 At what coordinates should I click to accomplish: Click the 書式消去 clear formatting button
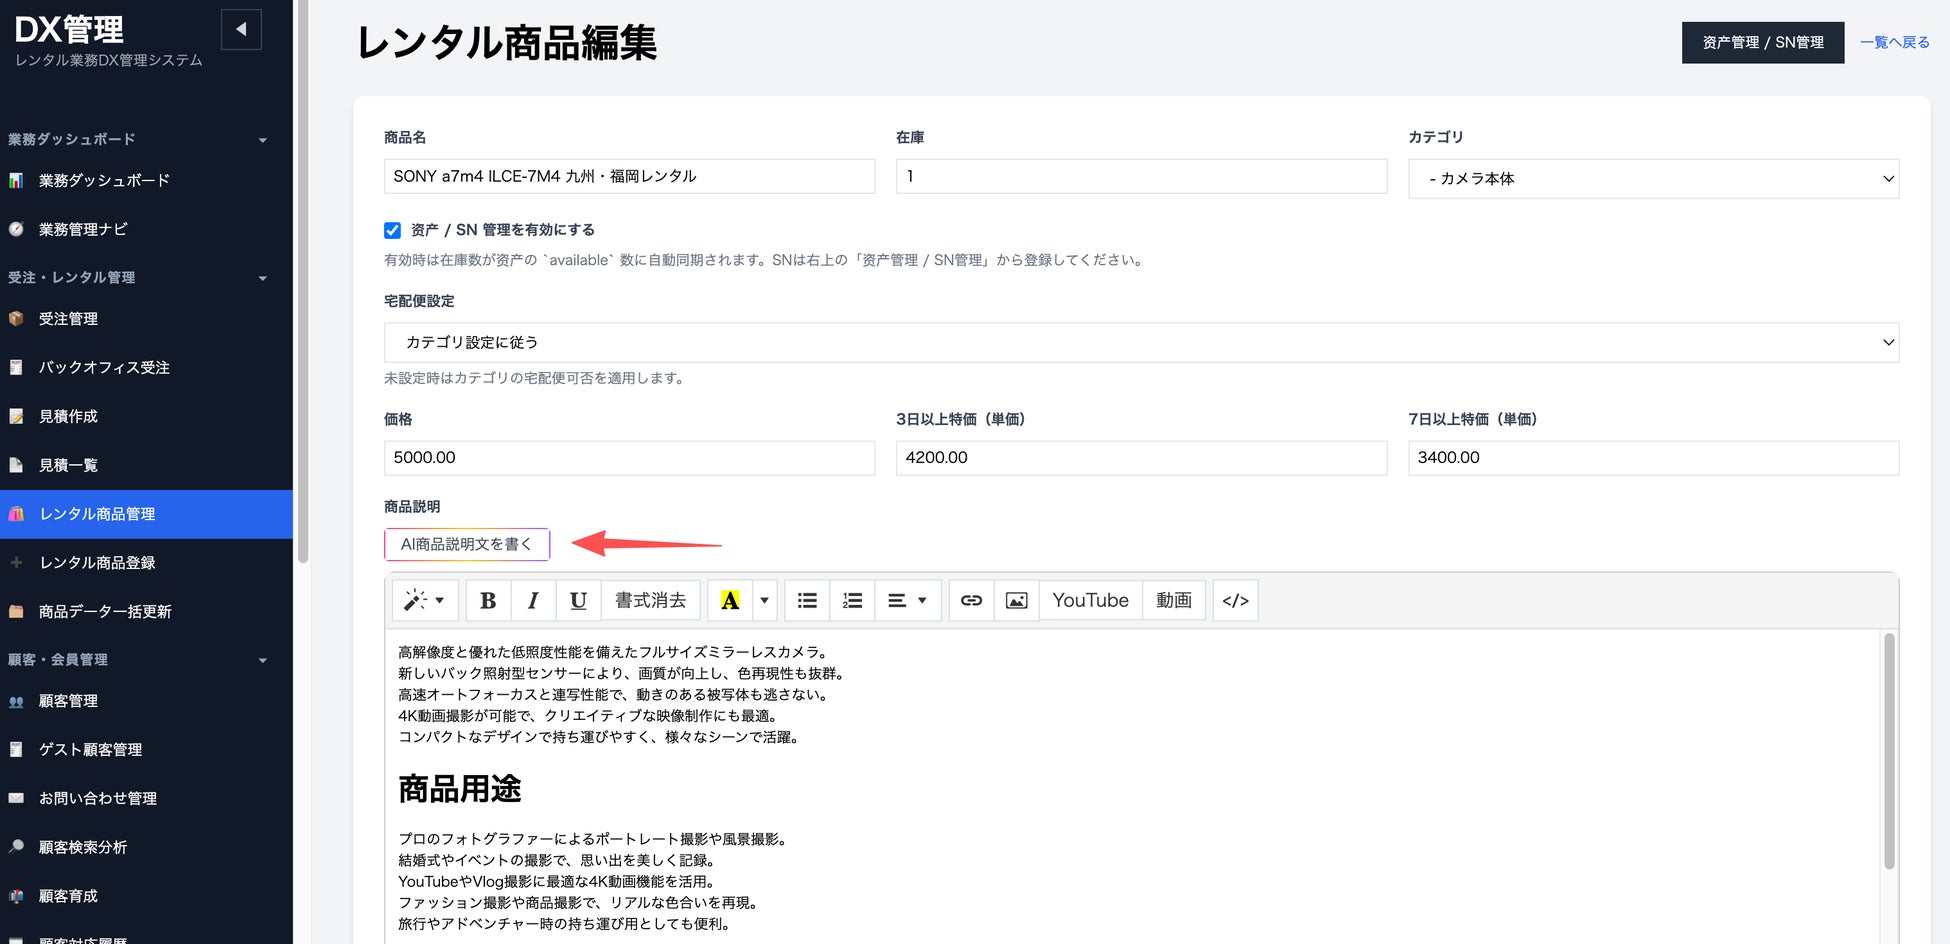click(x=650, y=600)
